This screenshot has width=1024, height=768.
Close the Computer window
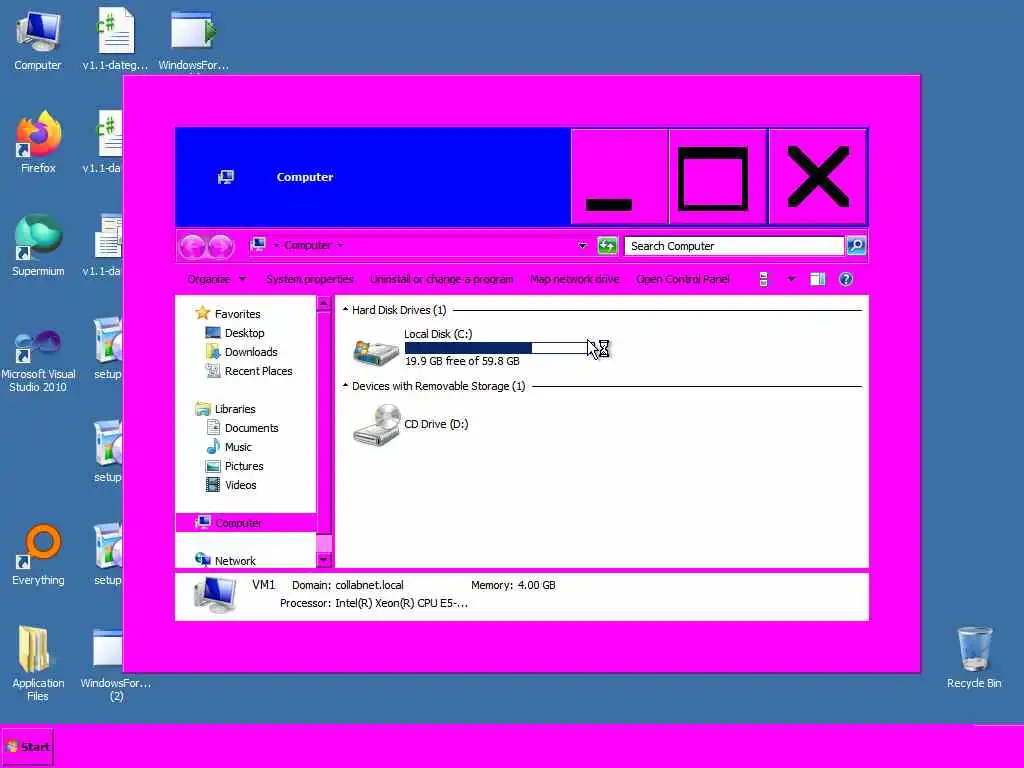[818, 177]
